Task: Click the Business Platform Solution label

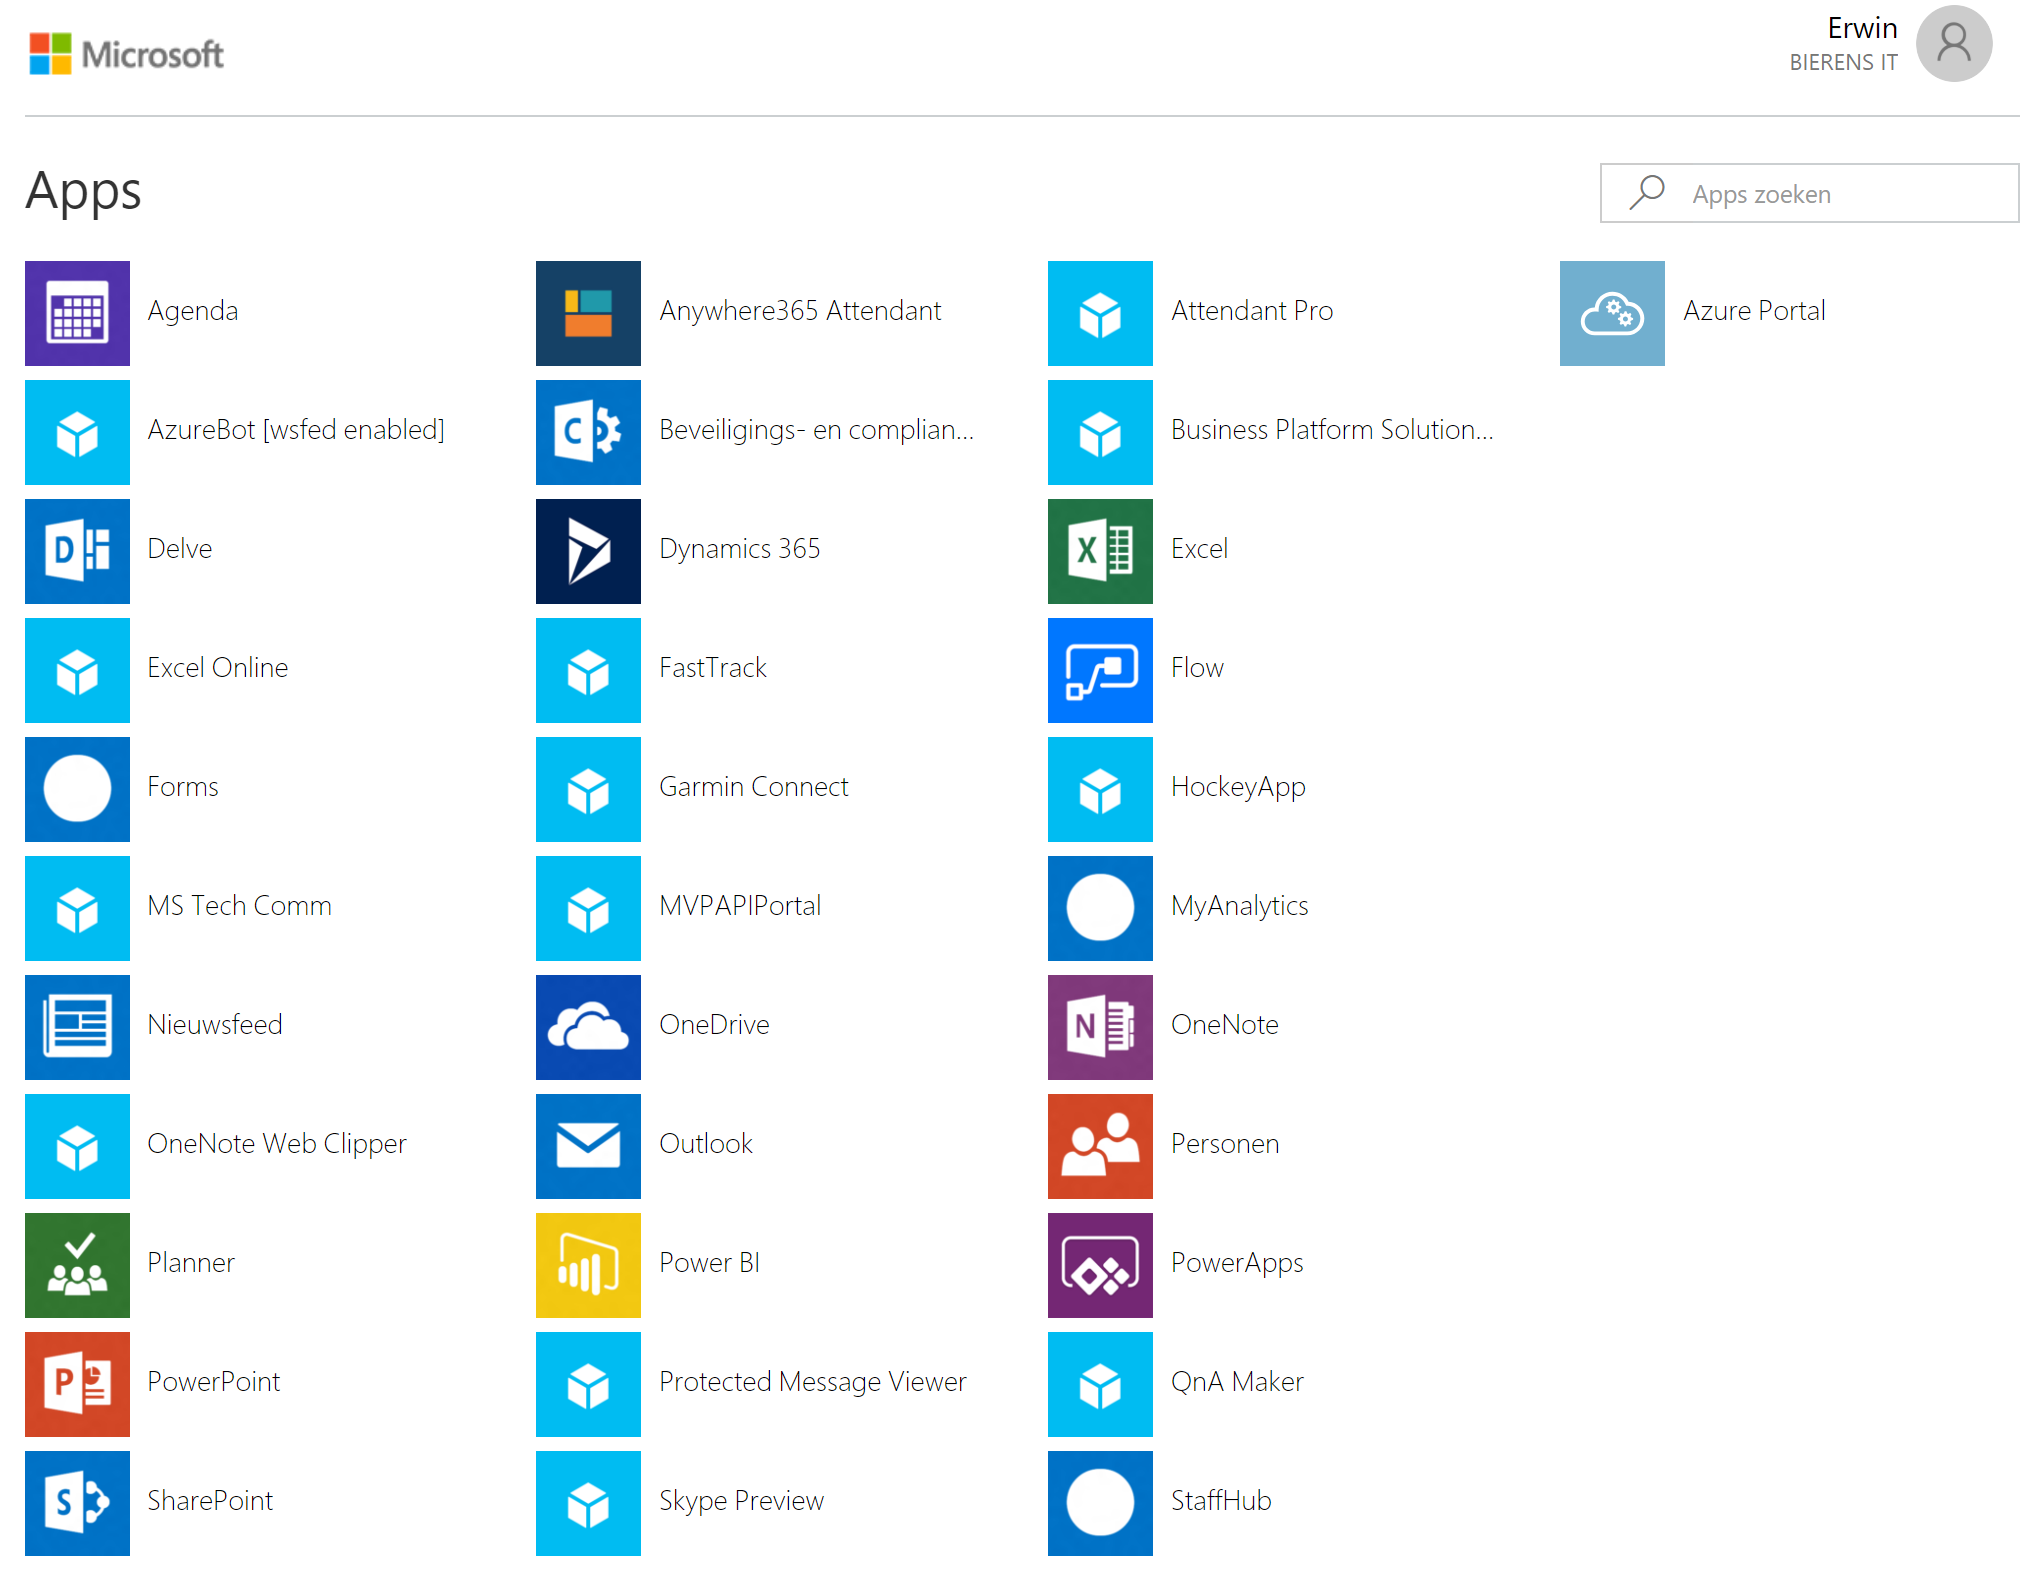Action: (1333, 430)
